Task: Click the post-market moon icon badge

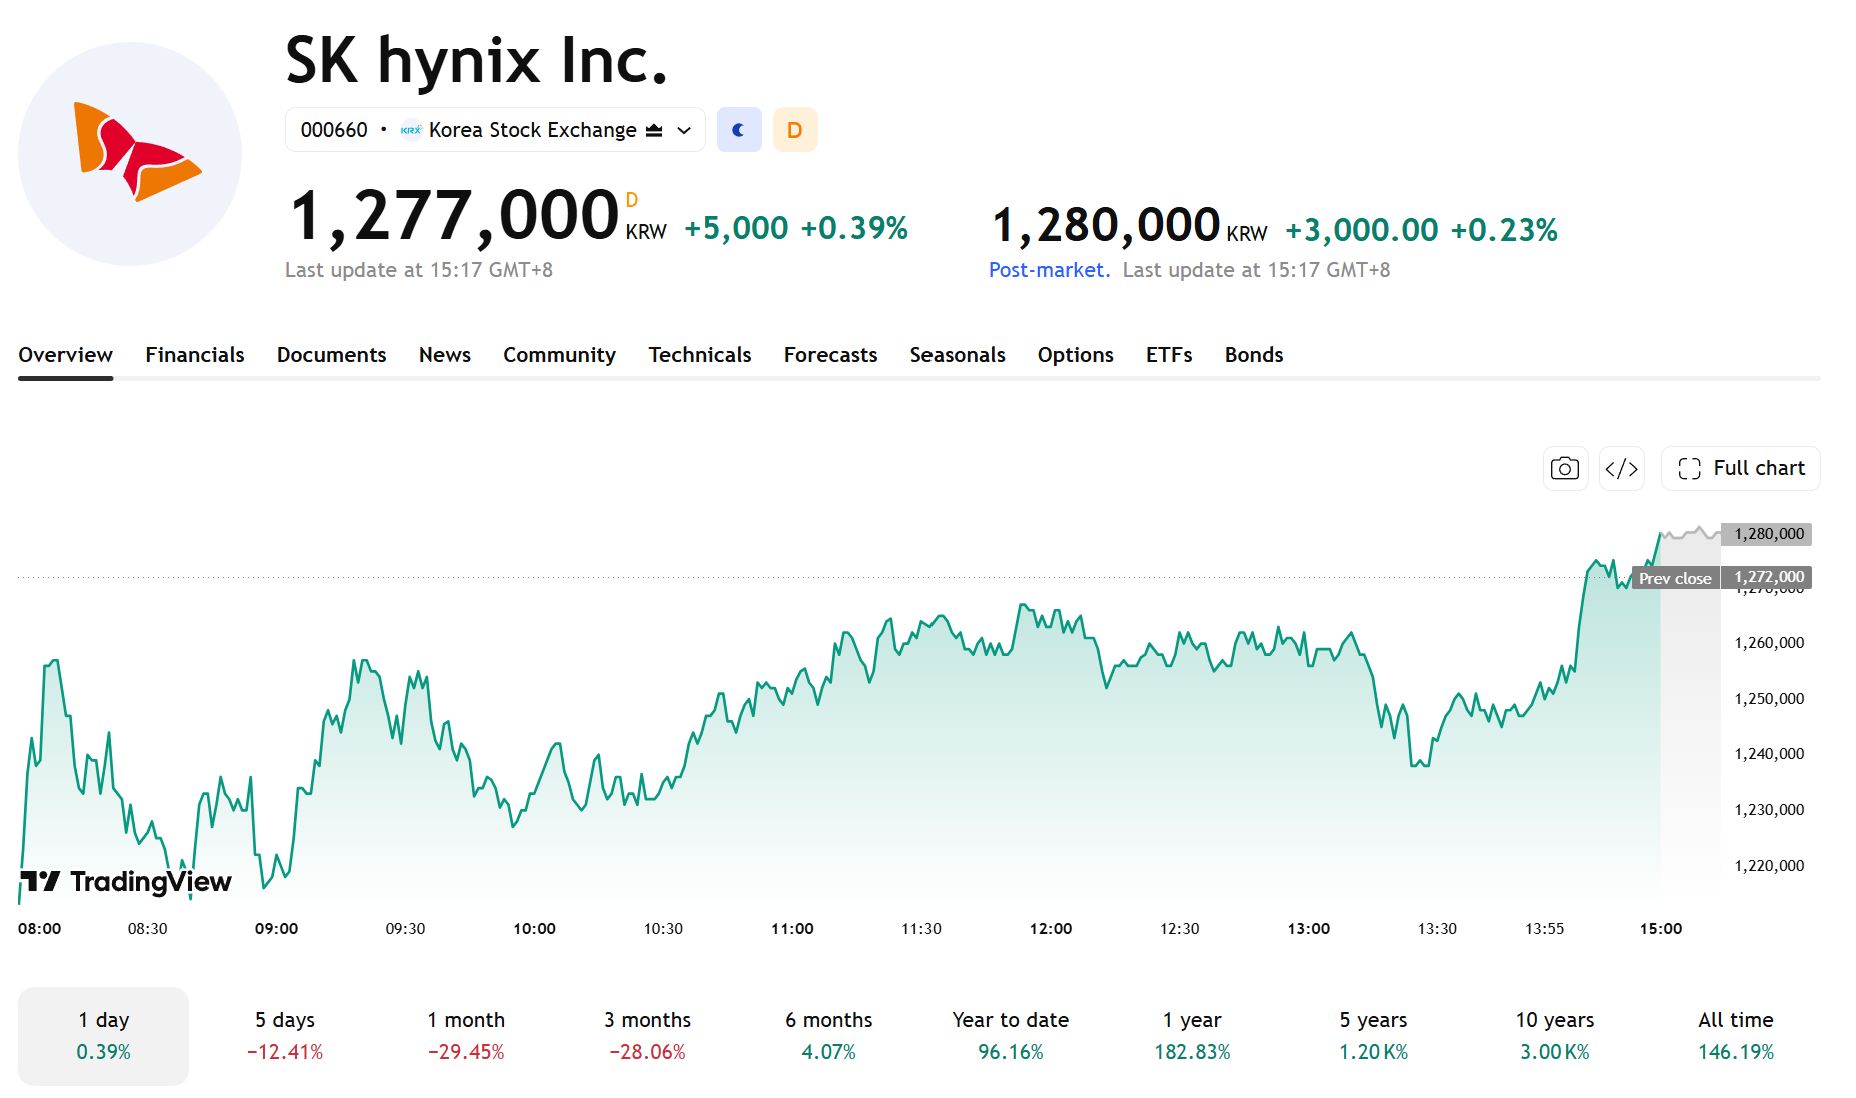Action: (739, 130)
